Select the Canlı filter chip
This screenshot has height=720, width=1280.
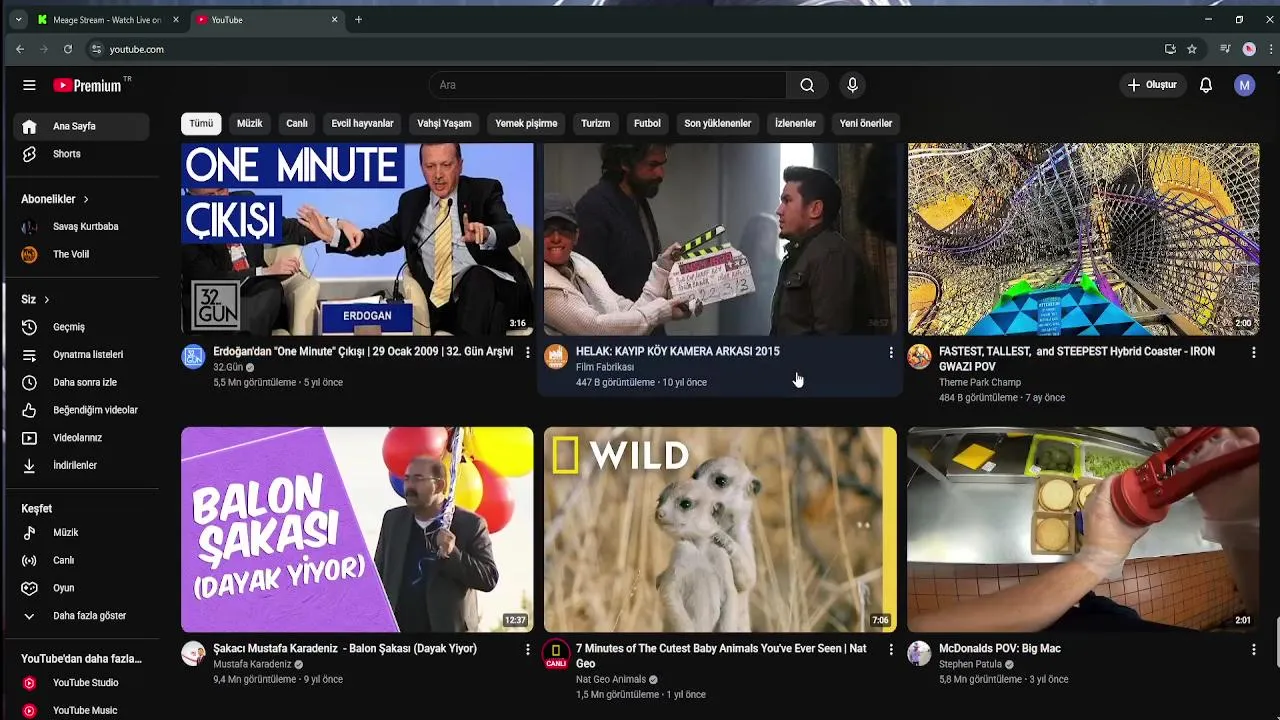coord(297,123)
